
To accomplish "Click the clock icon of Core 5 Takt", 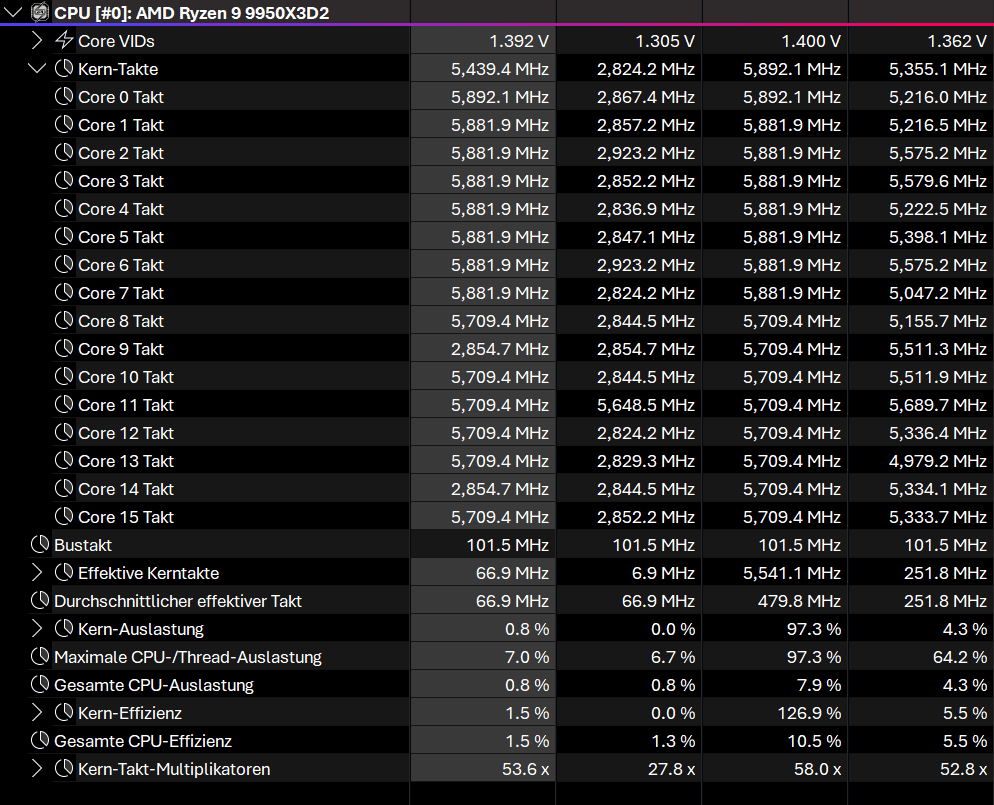I will (64, 236).
